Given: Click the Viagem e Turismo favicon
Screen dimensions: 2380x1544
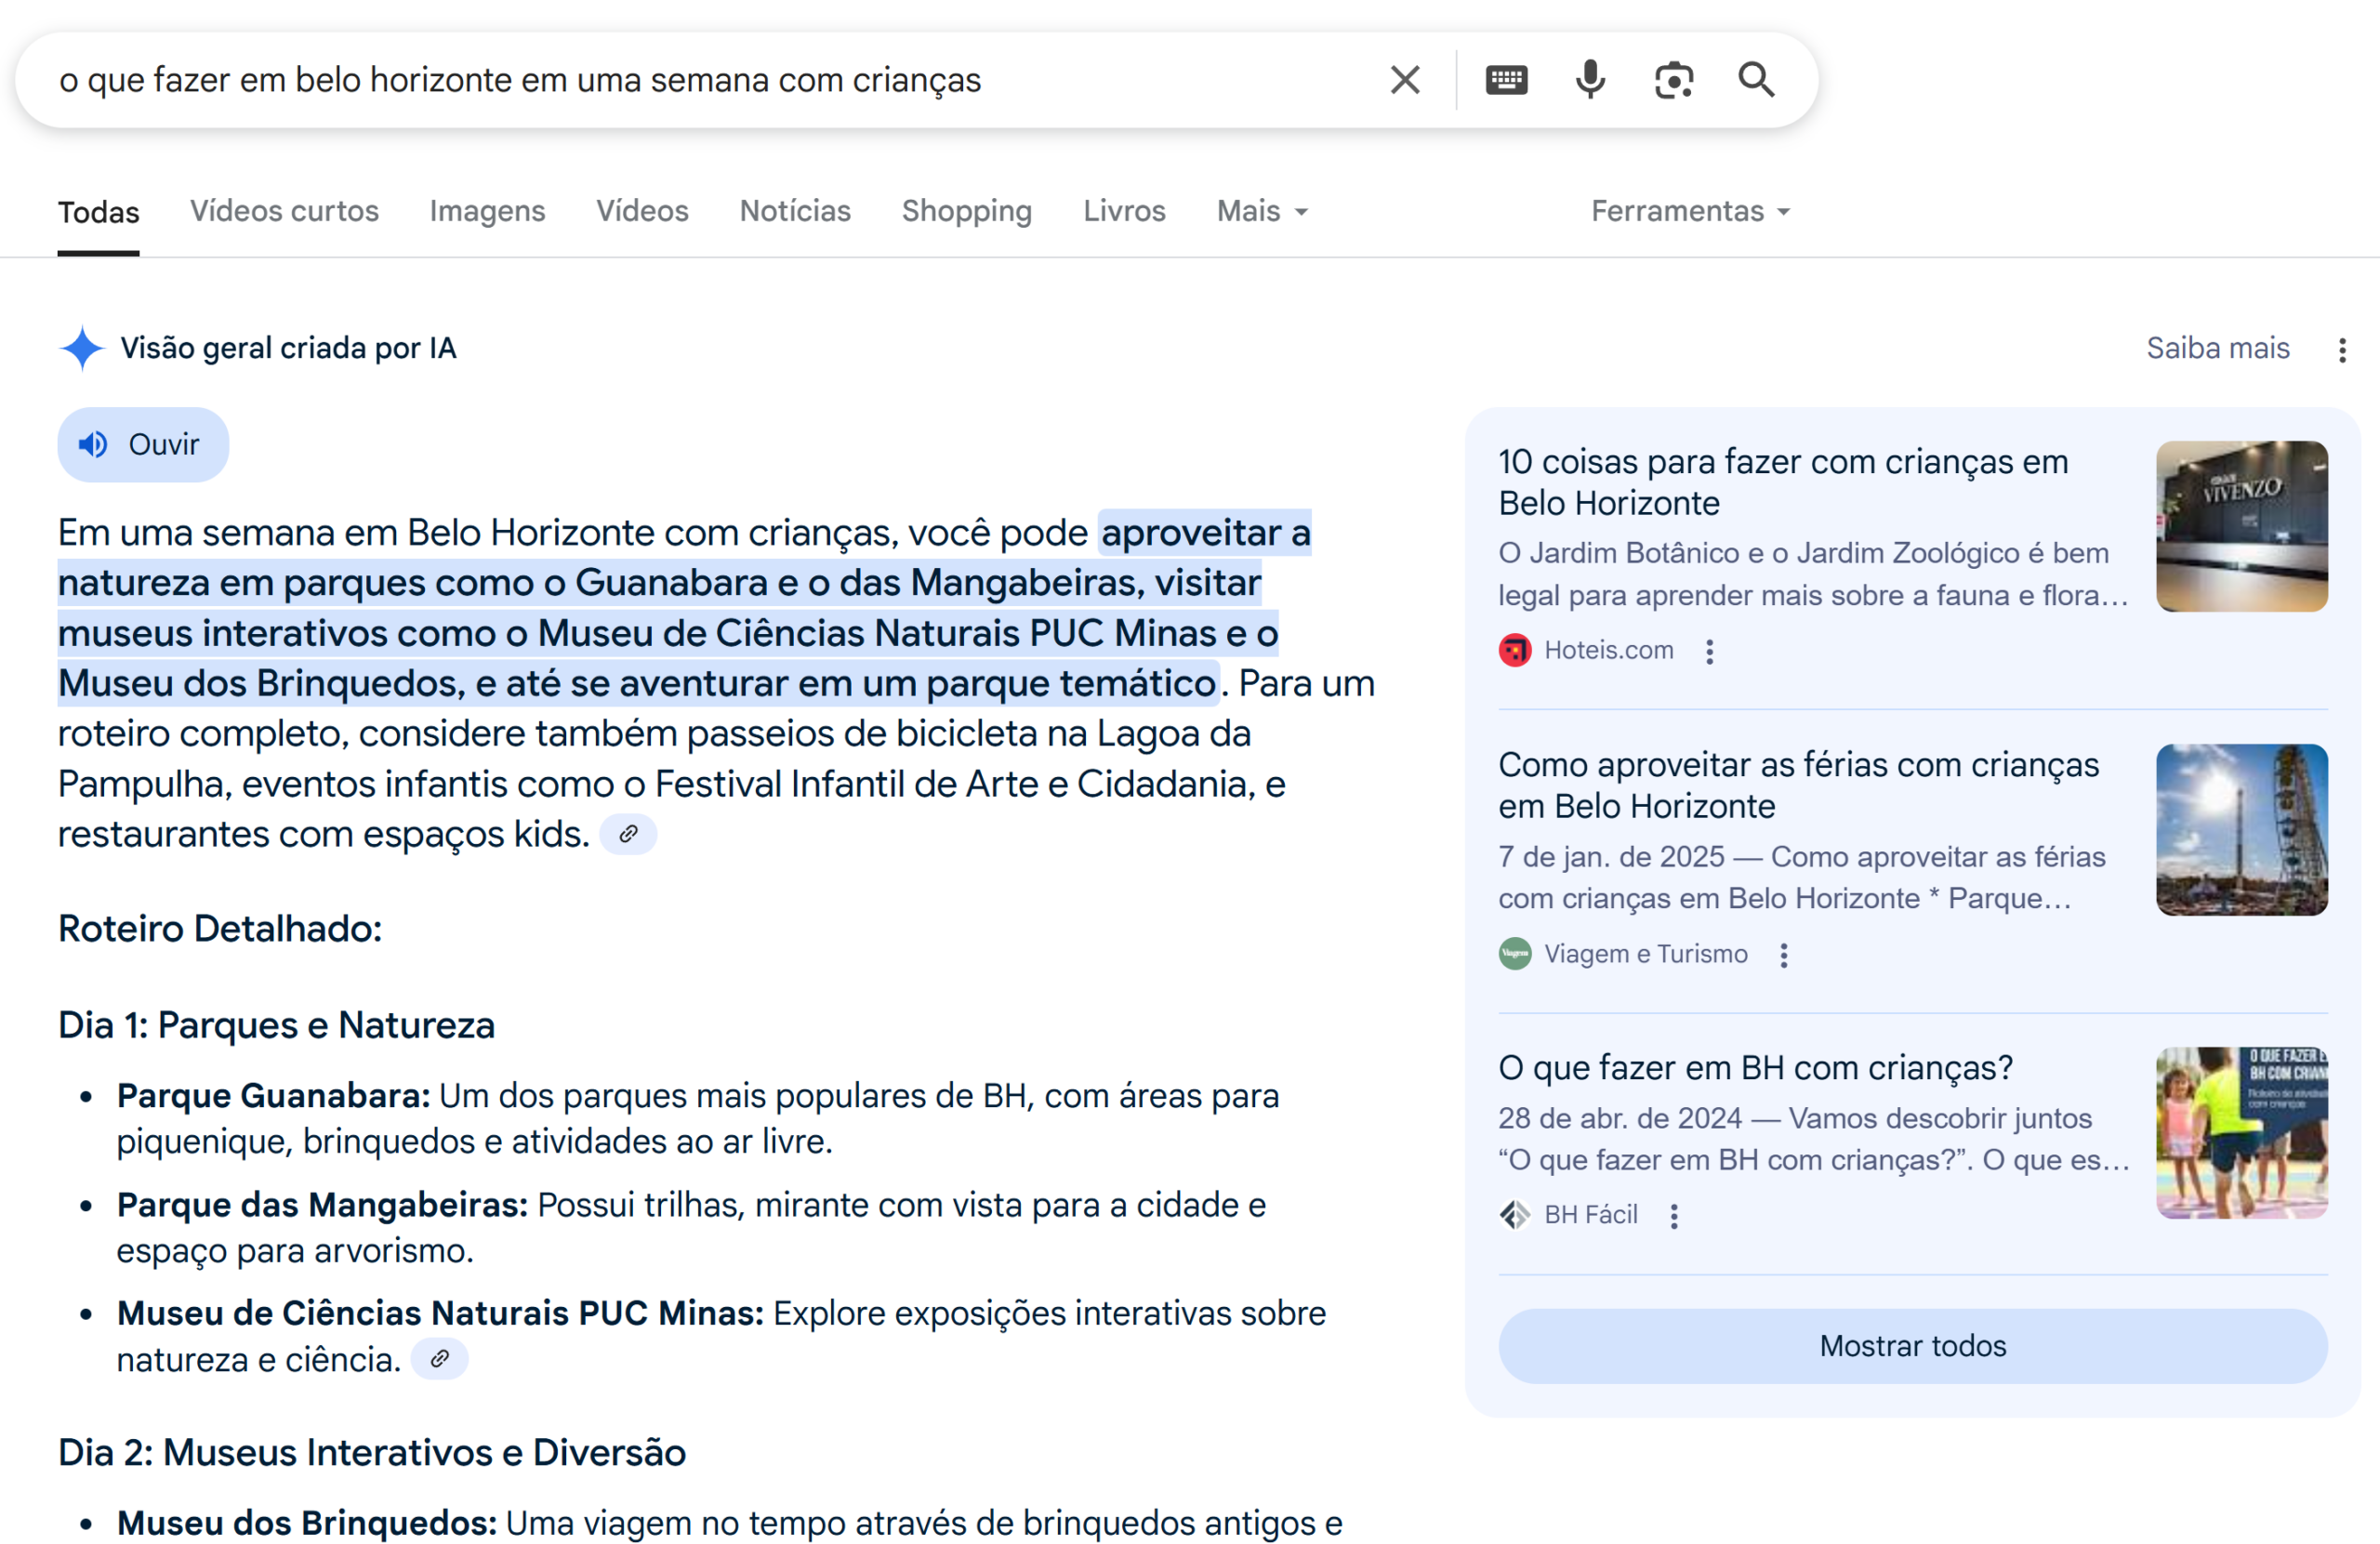Looking at the screenshot, I should (x=1515, y=954).
